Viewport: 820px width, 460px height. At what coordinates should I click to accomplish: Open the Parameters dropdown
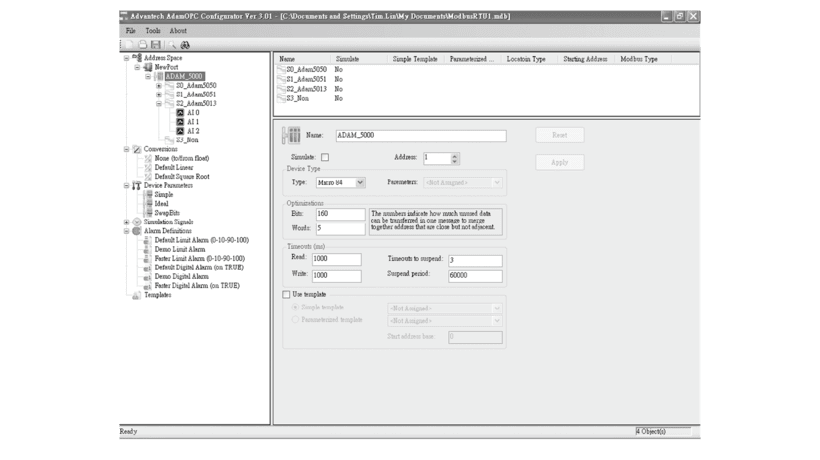(x=497, y=182)
